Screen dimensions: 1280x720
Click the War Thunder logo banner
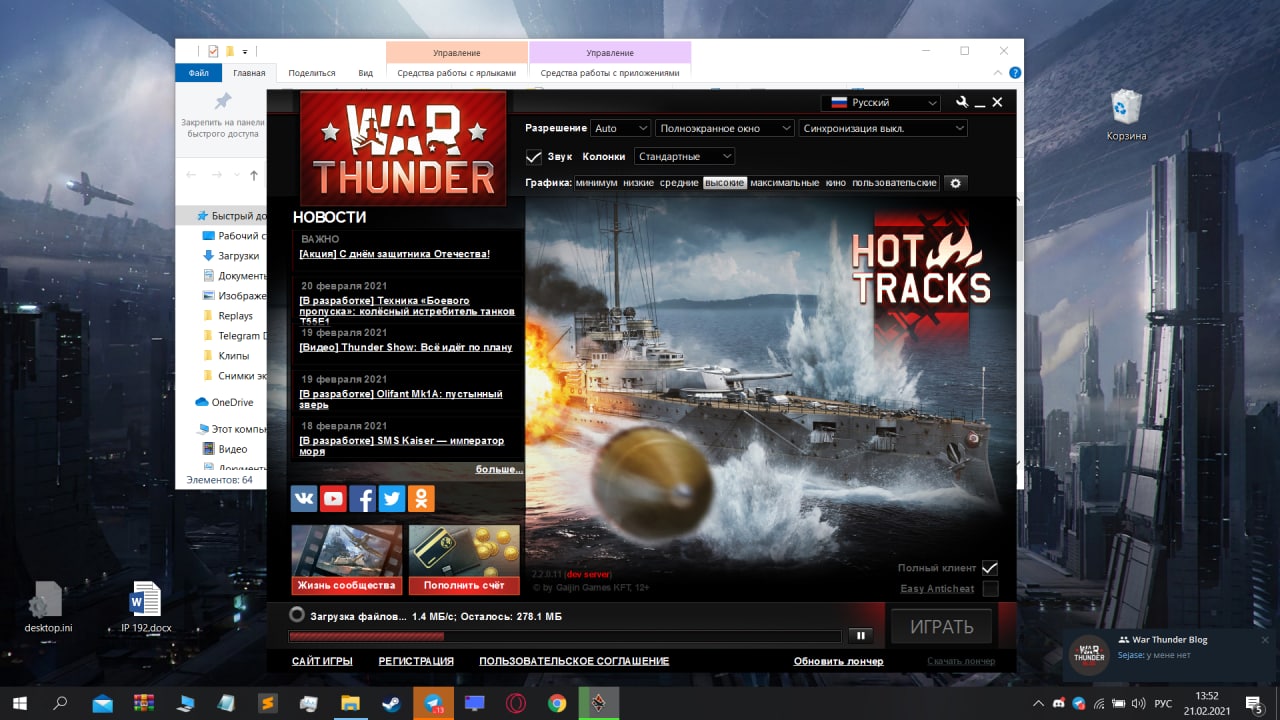tap(403, 148)
